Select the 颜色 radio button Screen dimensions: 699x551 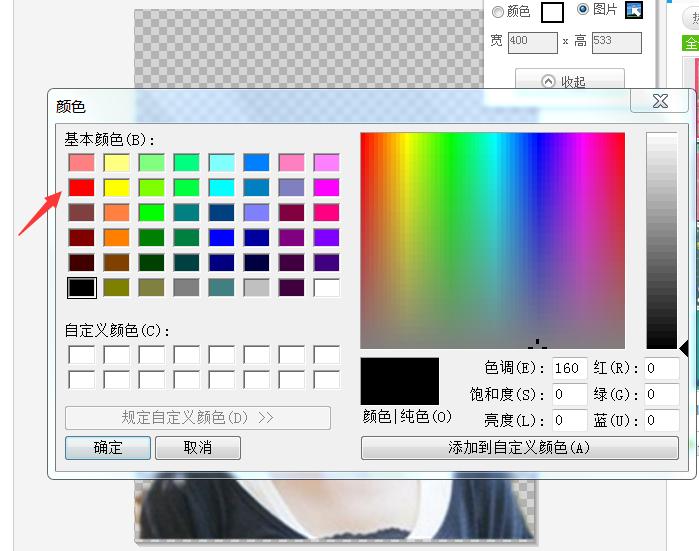[x=498, y=11]
